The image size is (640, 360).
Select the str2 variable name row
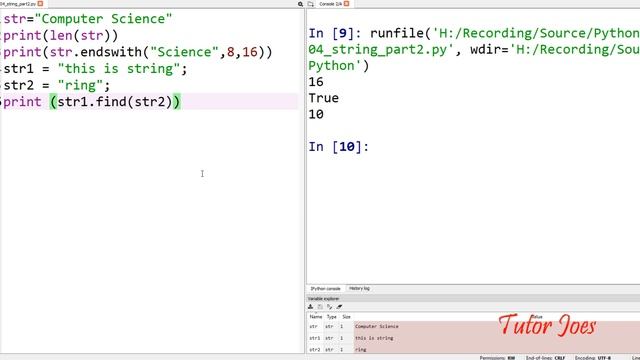tap(314, 349)
